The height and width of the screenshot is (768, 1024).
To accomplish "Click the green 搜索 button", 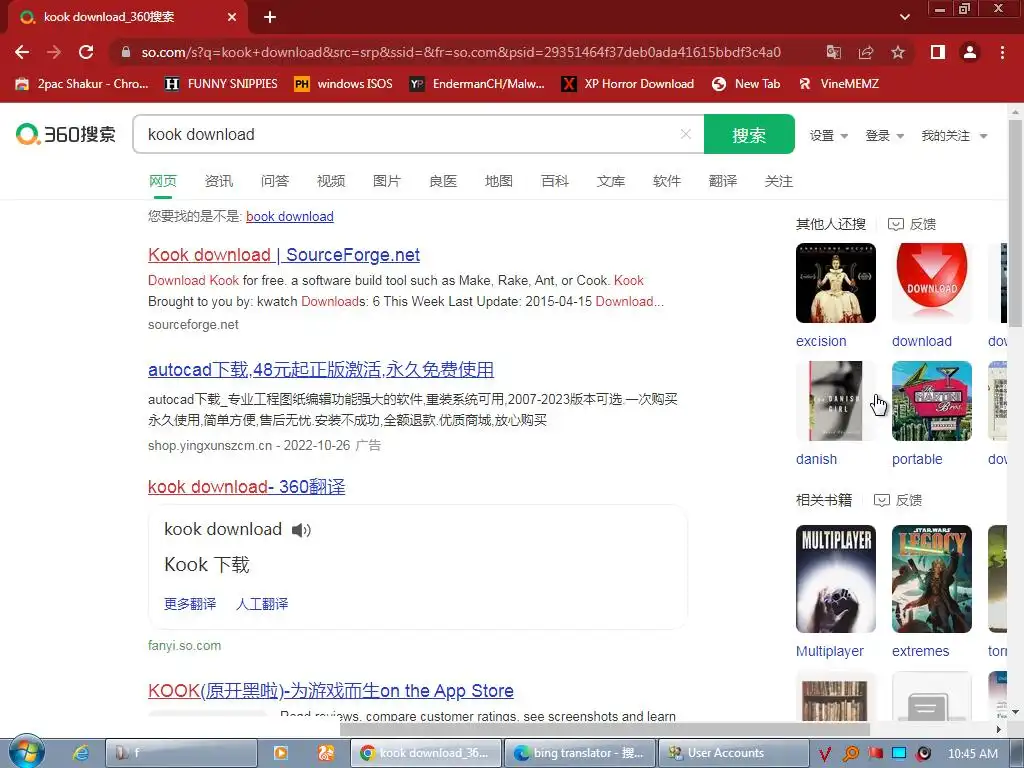I will coord(749,135).
